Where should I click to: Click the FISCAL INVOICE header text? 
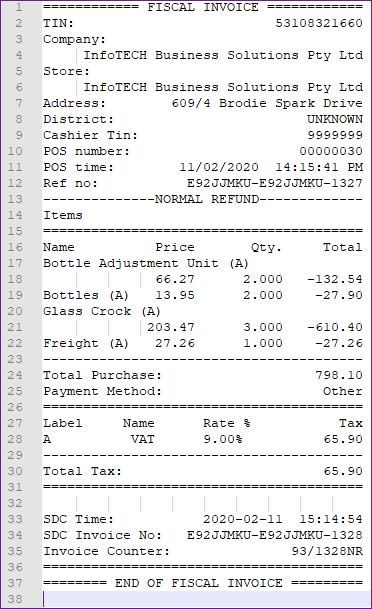pyautogui.click(x=202, y=7)
